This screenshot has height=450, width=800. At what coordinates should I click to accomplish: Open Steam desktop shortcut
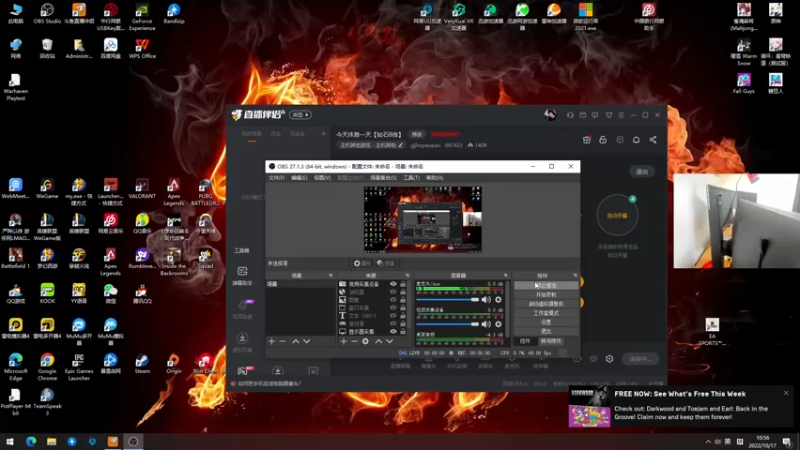coord(142,363)
